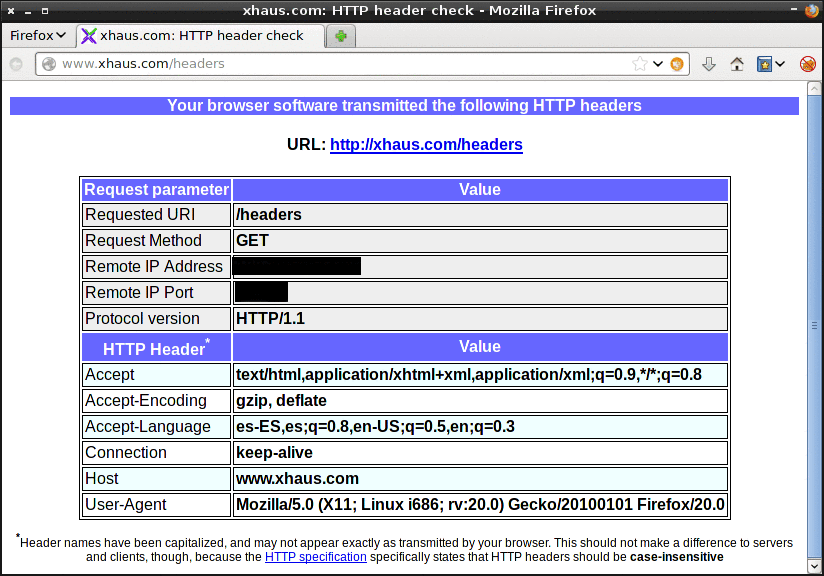The height and width of the screenshot is (576, 824).
Task: Click the User-Agent value cell
Action: (x=480, y=505)
